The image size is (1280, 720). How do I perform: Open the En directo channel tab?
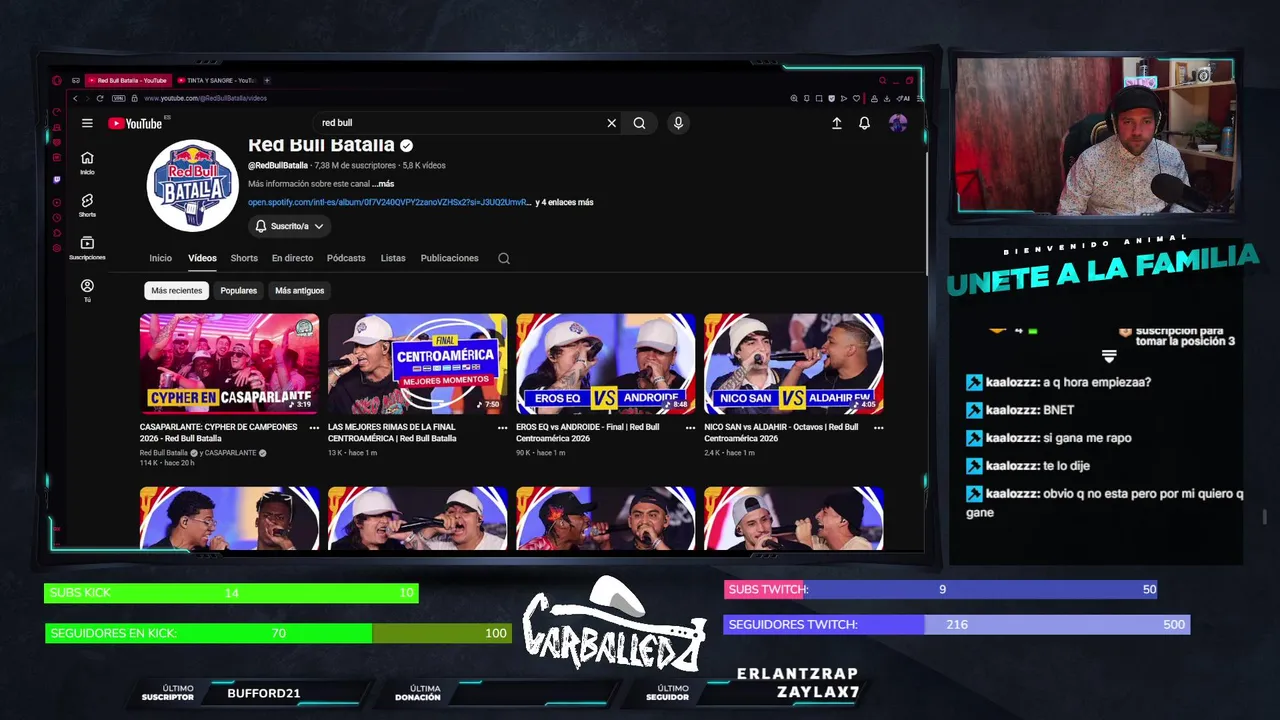point(292,258)
